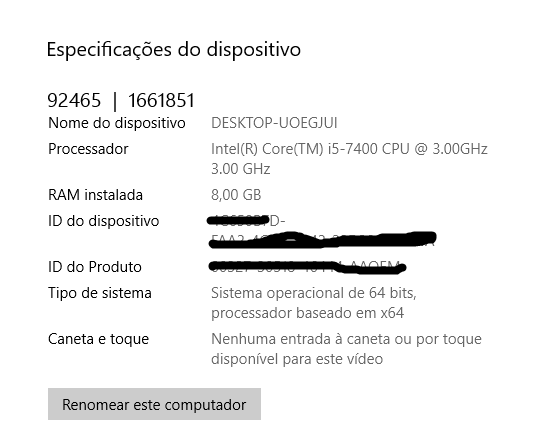Click the RAM instalada label
The image size is (548, 446).
(95, 195)
